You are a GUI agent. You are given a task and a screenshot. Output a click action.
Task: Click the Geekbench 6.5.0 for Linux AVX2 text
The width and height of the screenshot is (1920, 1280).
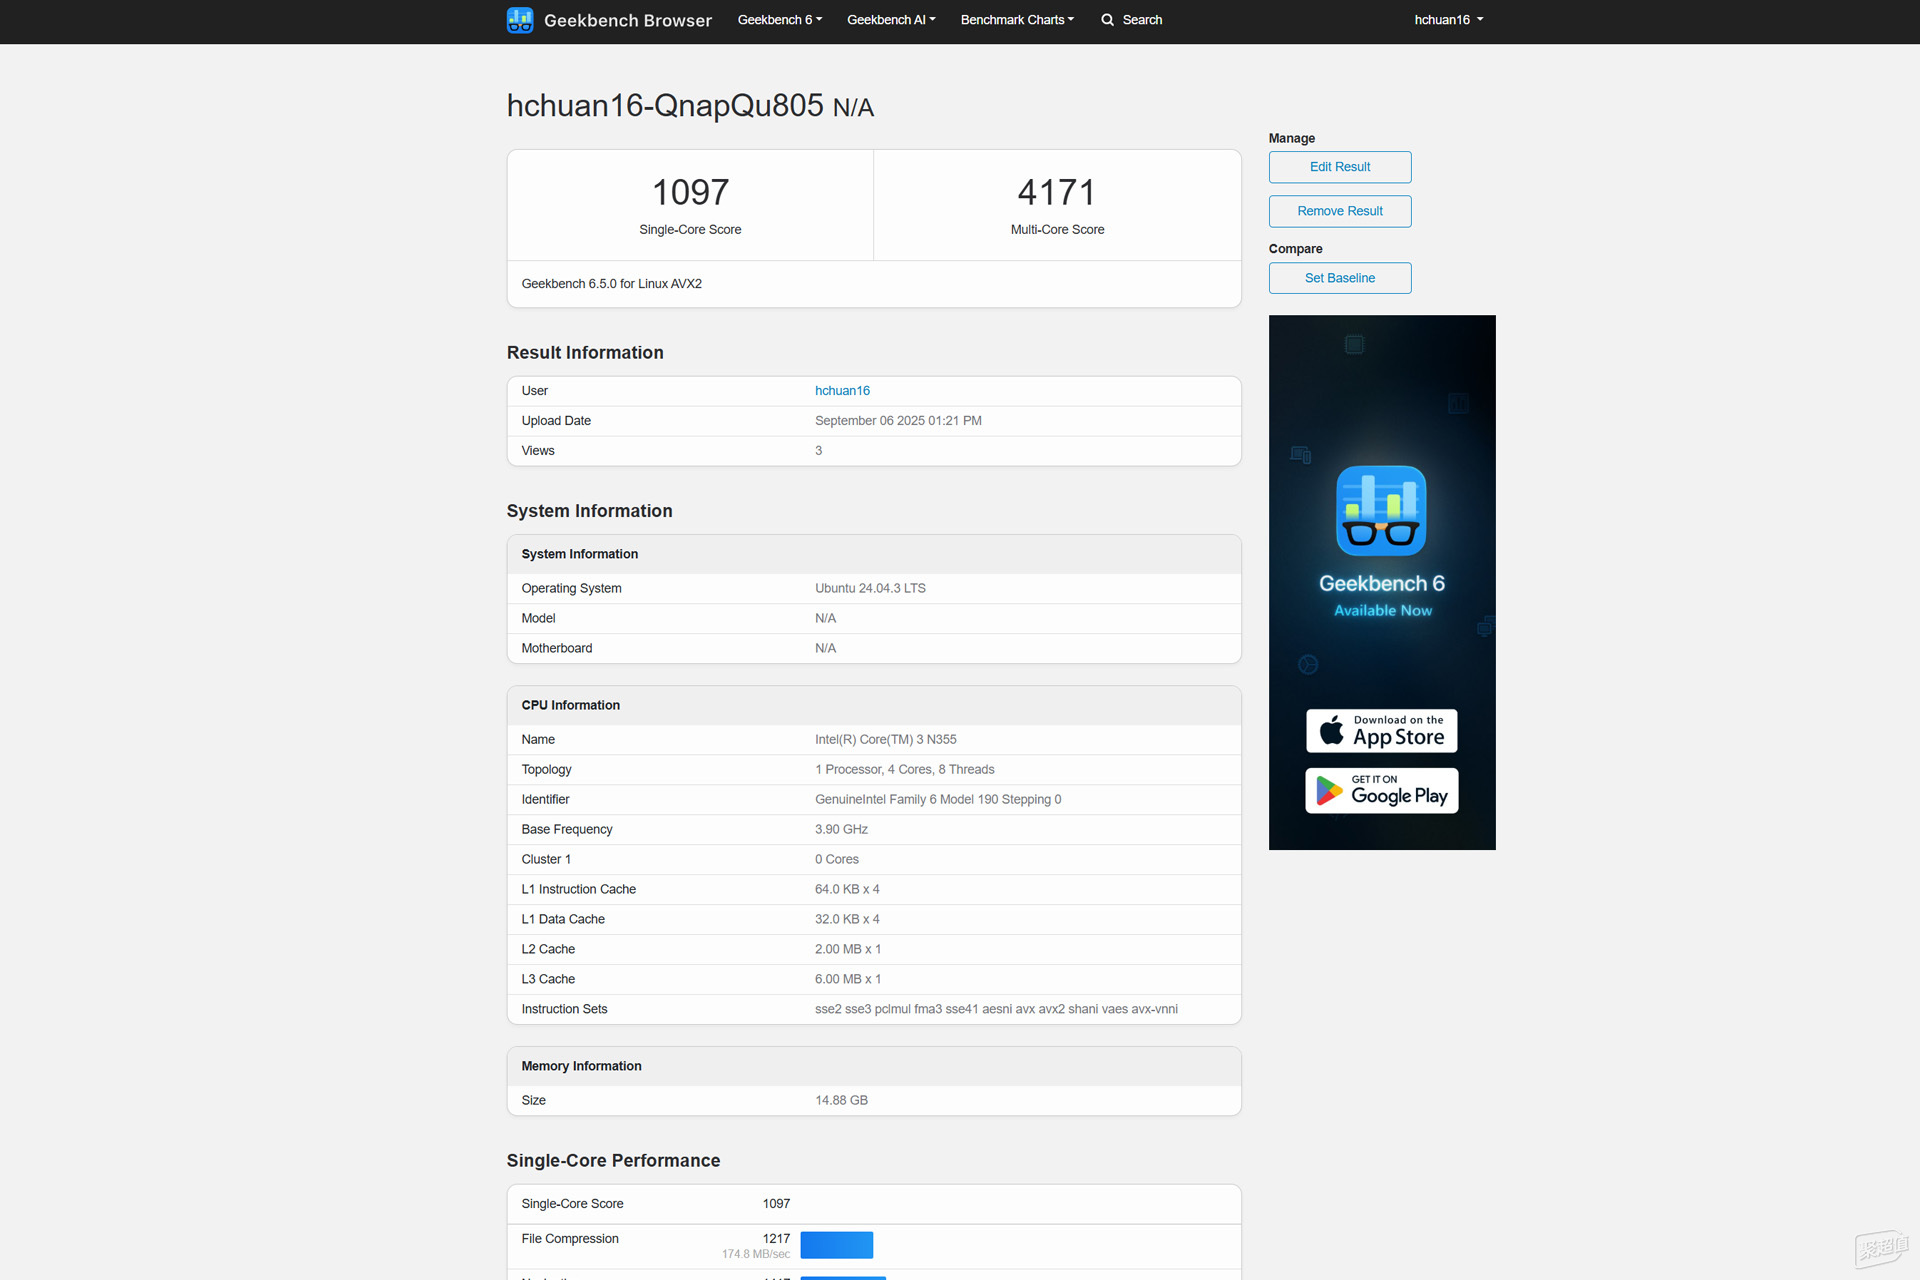point(612,284)
